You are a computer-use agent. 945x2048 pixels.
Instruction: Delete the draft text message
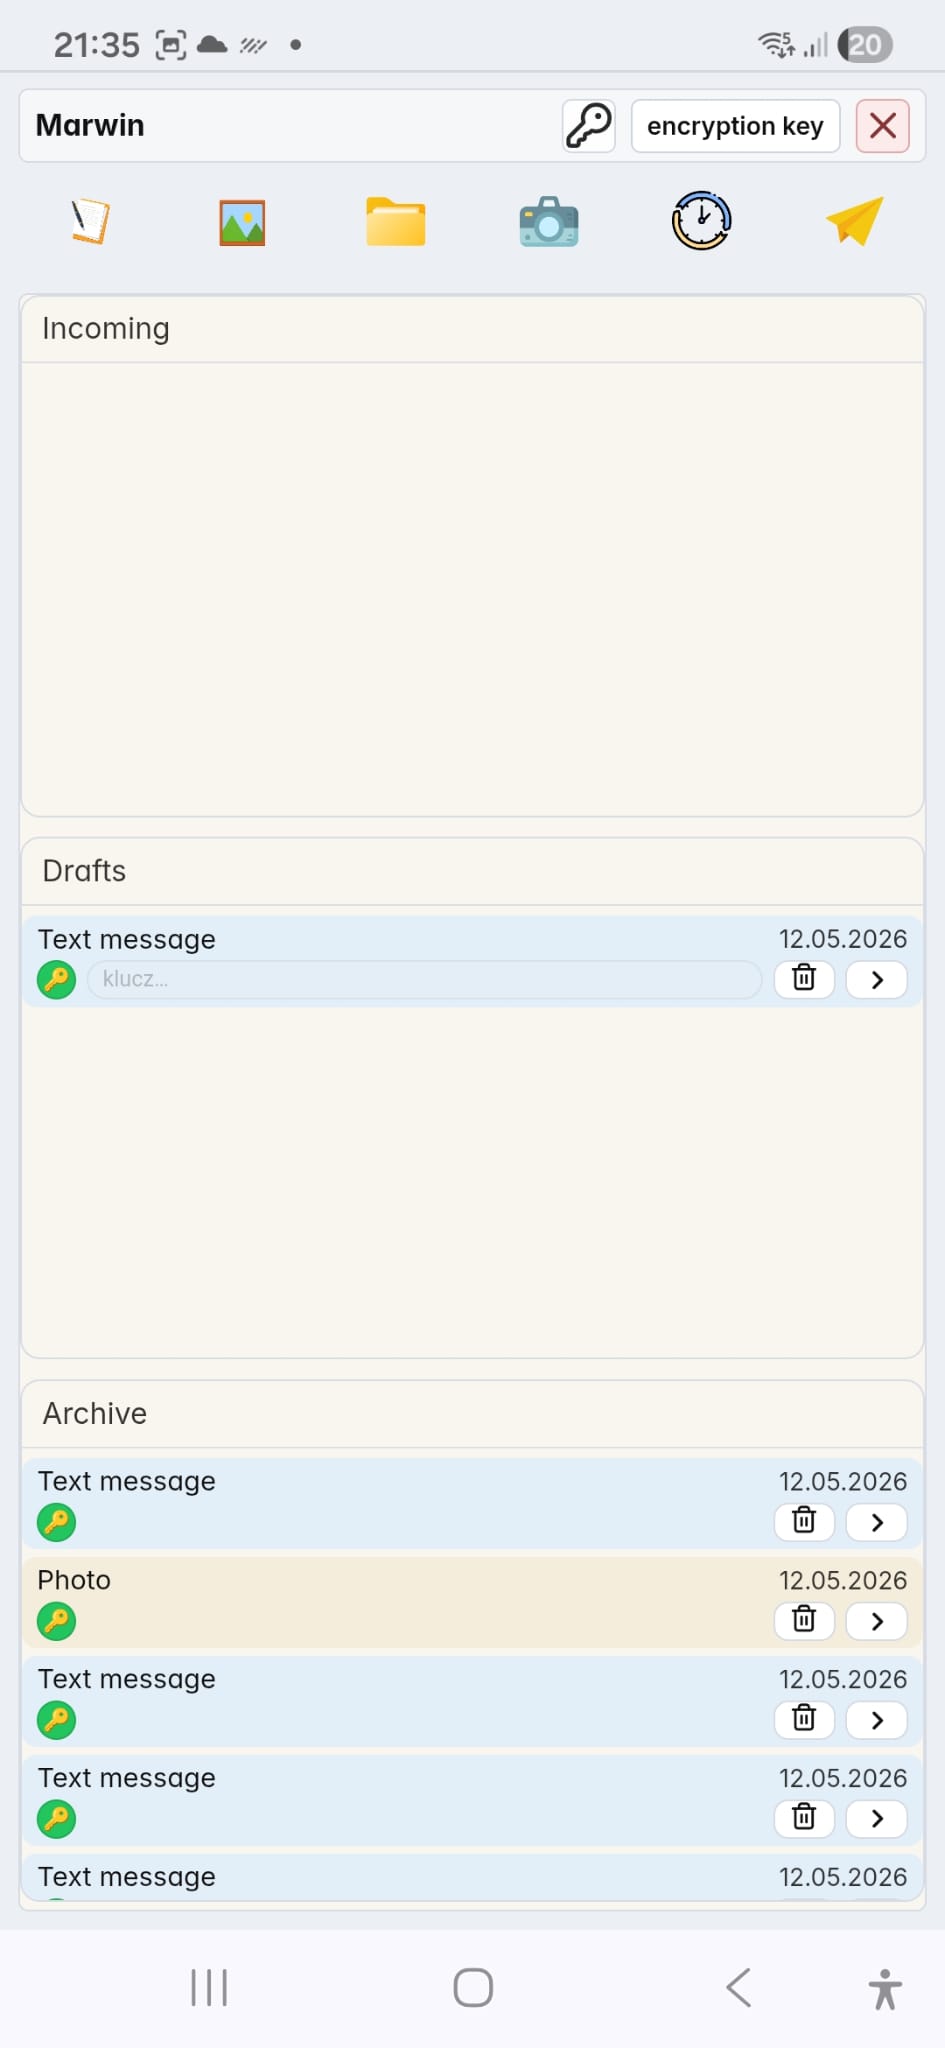[x=804, y=979]
